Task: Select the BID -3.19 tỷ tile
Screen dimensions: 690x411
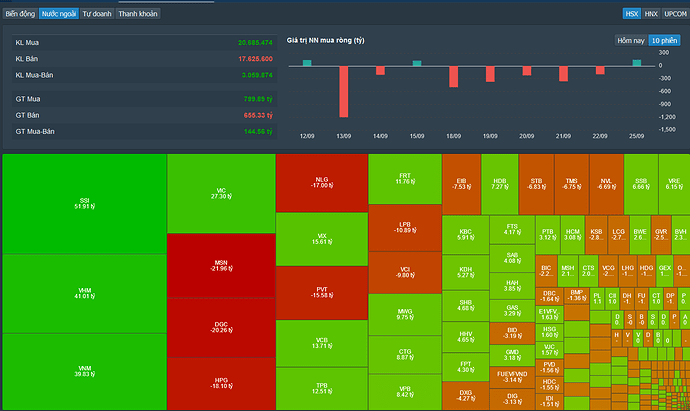Action: [x=512, y=333]
